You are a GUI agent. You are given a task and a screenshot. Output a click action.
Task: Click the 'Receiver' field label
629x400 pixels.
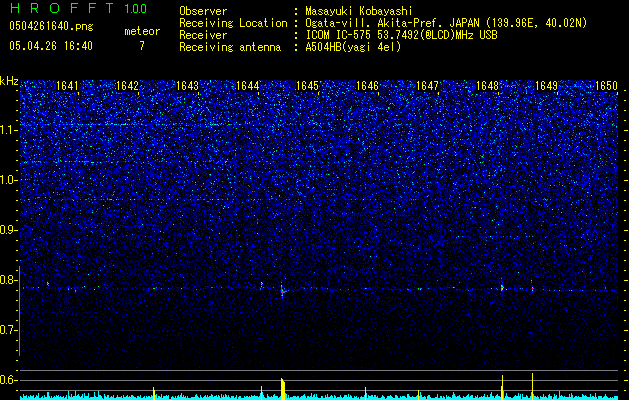click(203, 35)
